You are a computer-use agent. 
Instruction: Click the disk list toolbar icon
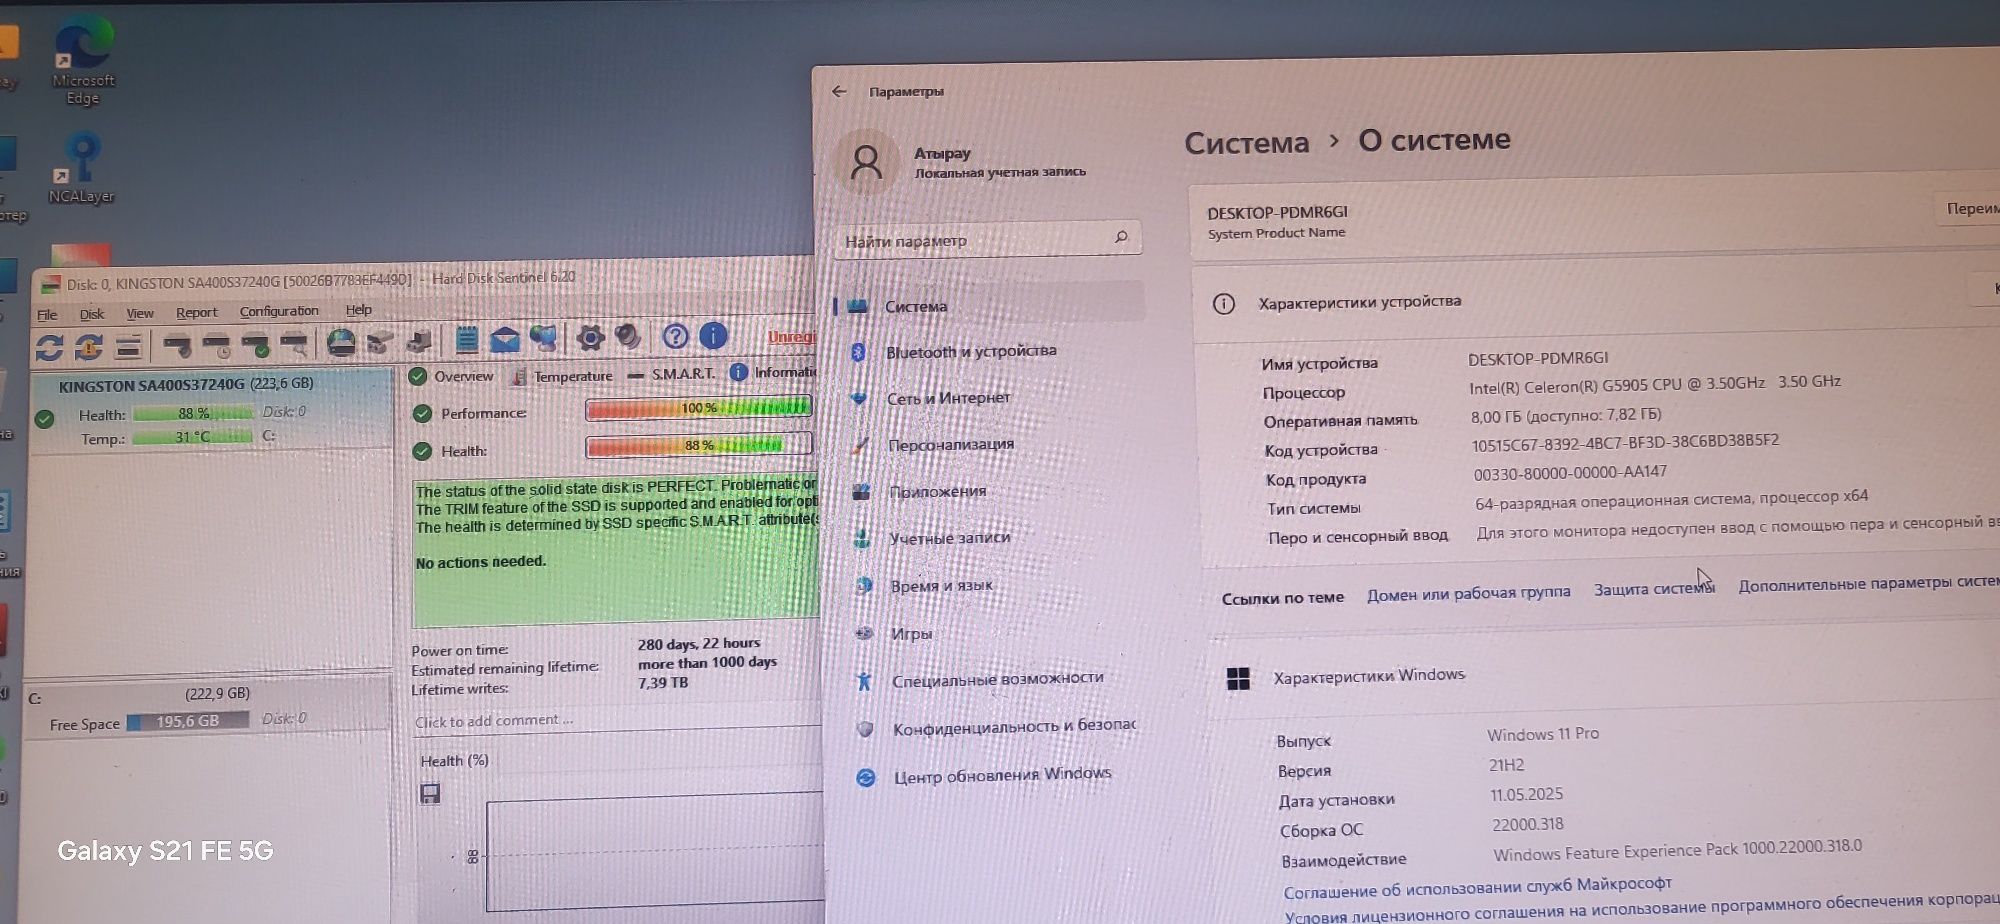[128, 347]
